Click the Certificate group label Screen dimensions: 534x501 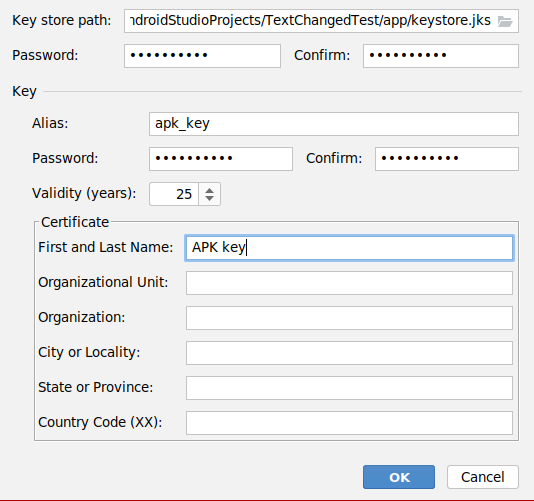(x=75, y=222)
